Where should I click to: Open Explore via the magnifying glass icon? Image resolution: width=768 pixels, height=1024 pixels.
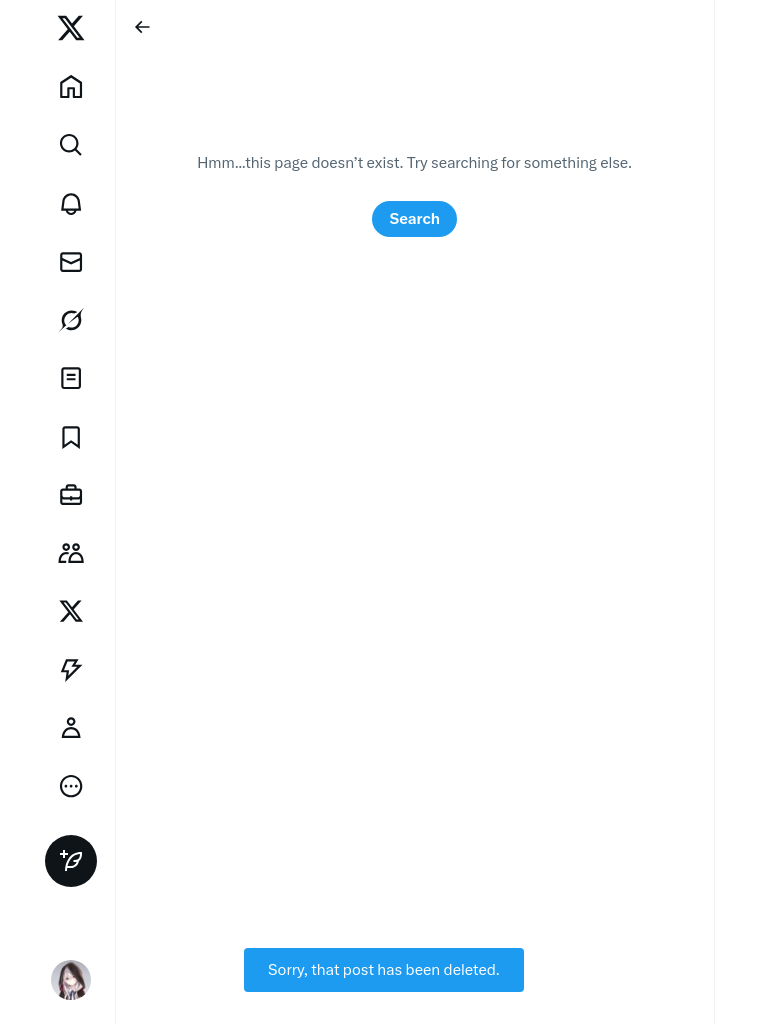(71, 145)
